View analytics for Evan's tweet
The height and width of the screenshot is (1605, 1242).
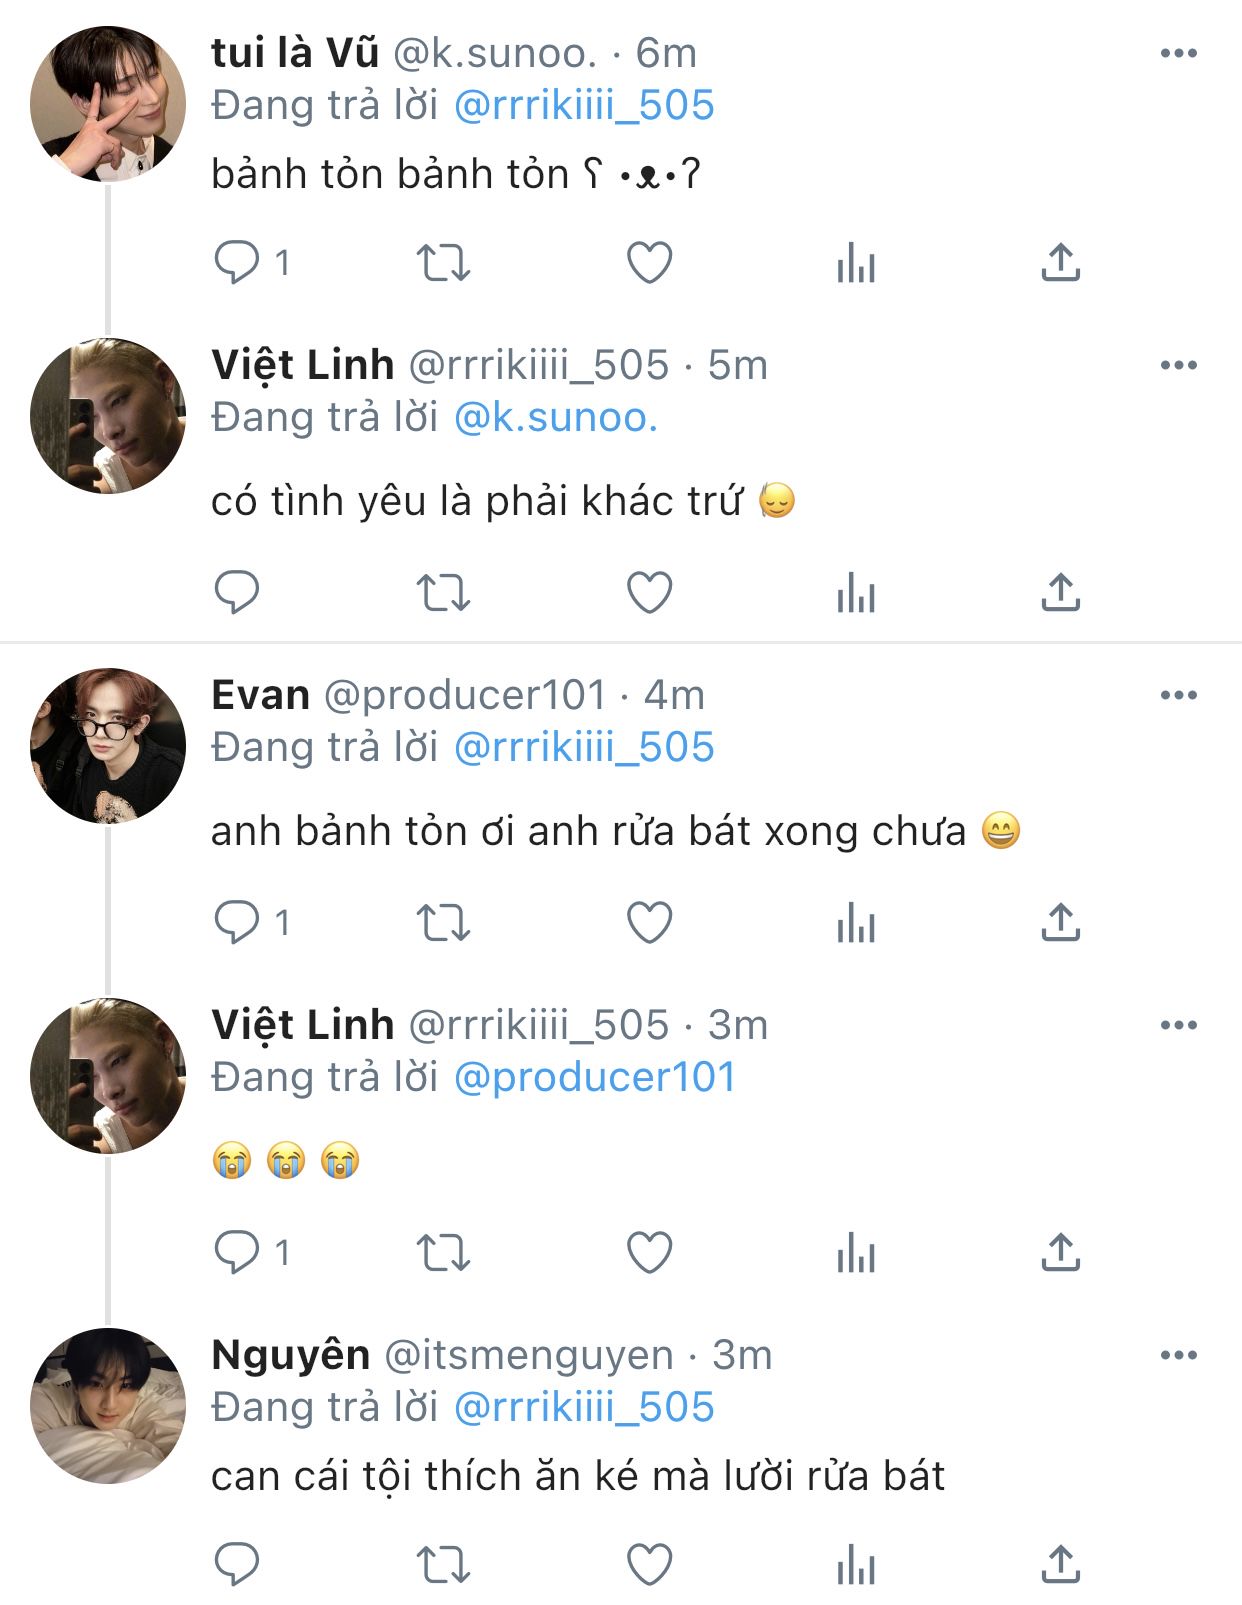click(856, 923)
